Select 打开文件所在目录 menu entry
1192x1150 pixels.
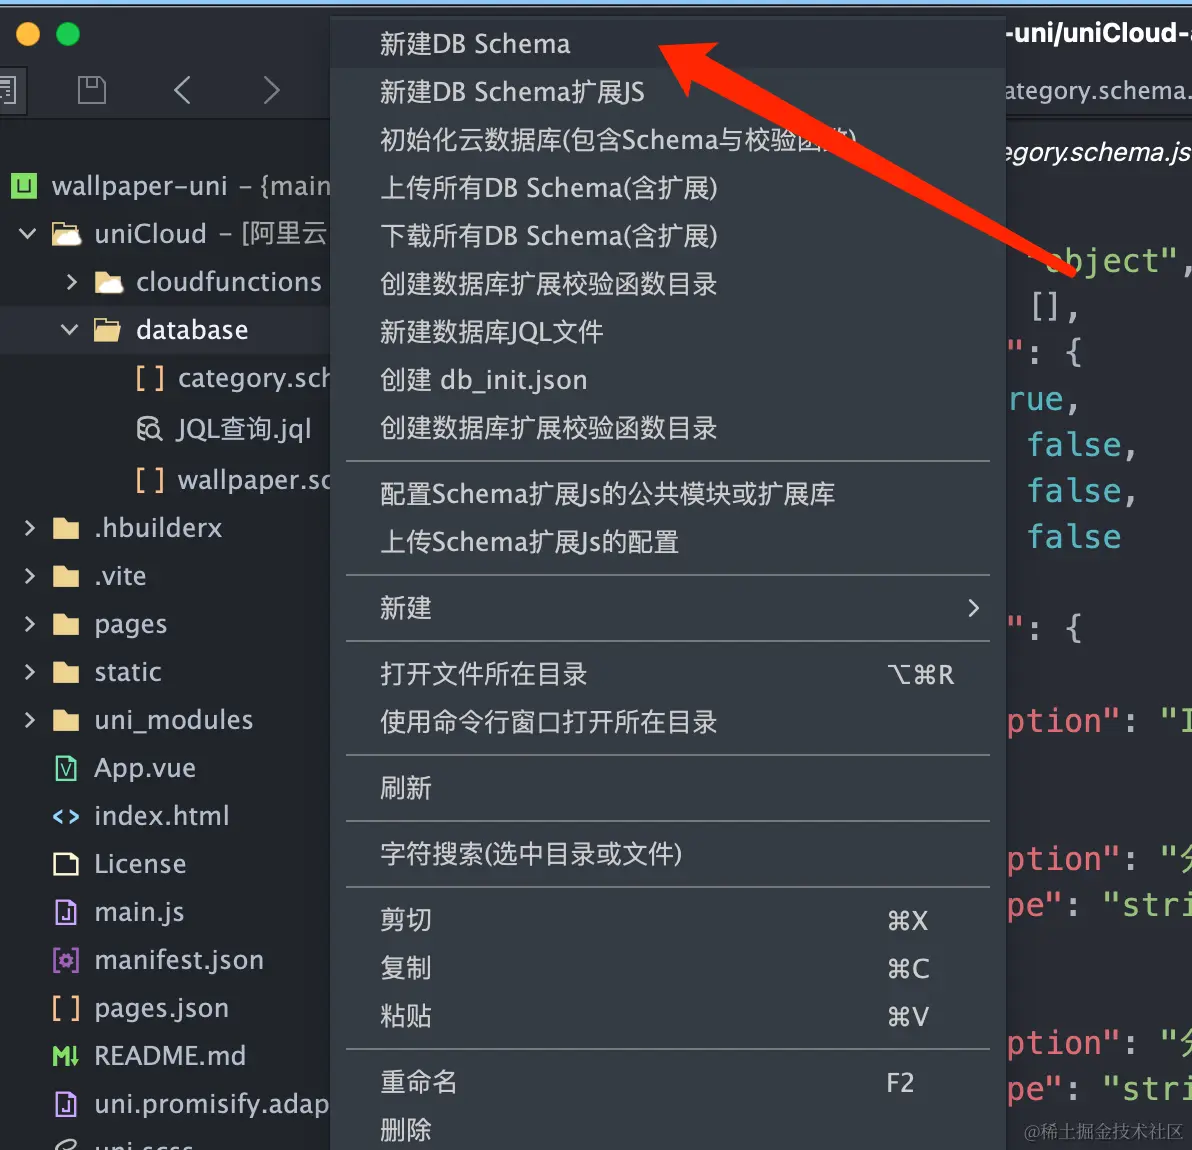667,674
